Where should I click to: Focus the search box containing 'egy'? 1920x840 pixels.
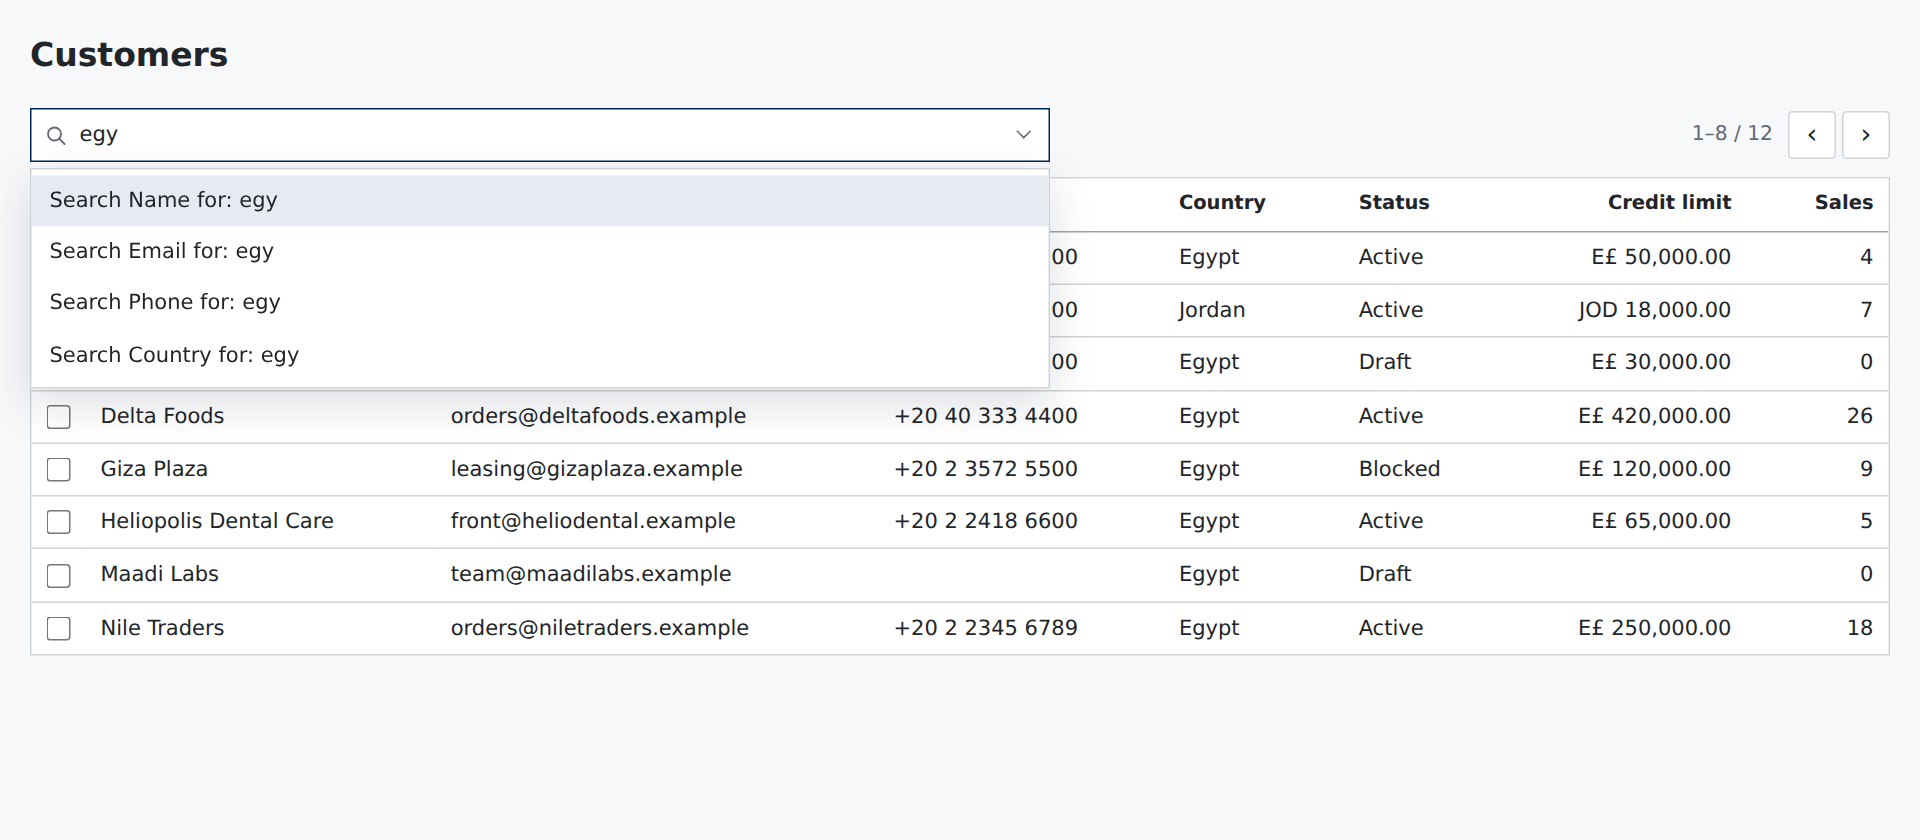tap(540, 135)
